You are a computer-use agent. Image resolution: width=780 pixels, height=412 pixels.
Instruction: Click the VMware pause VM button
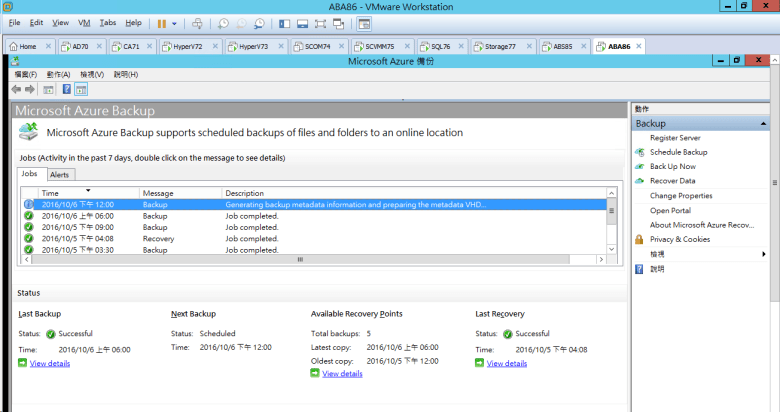[x=161, y=22]
